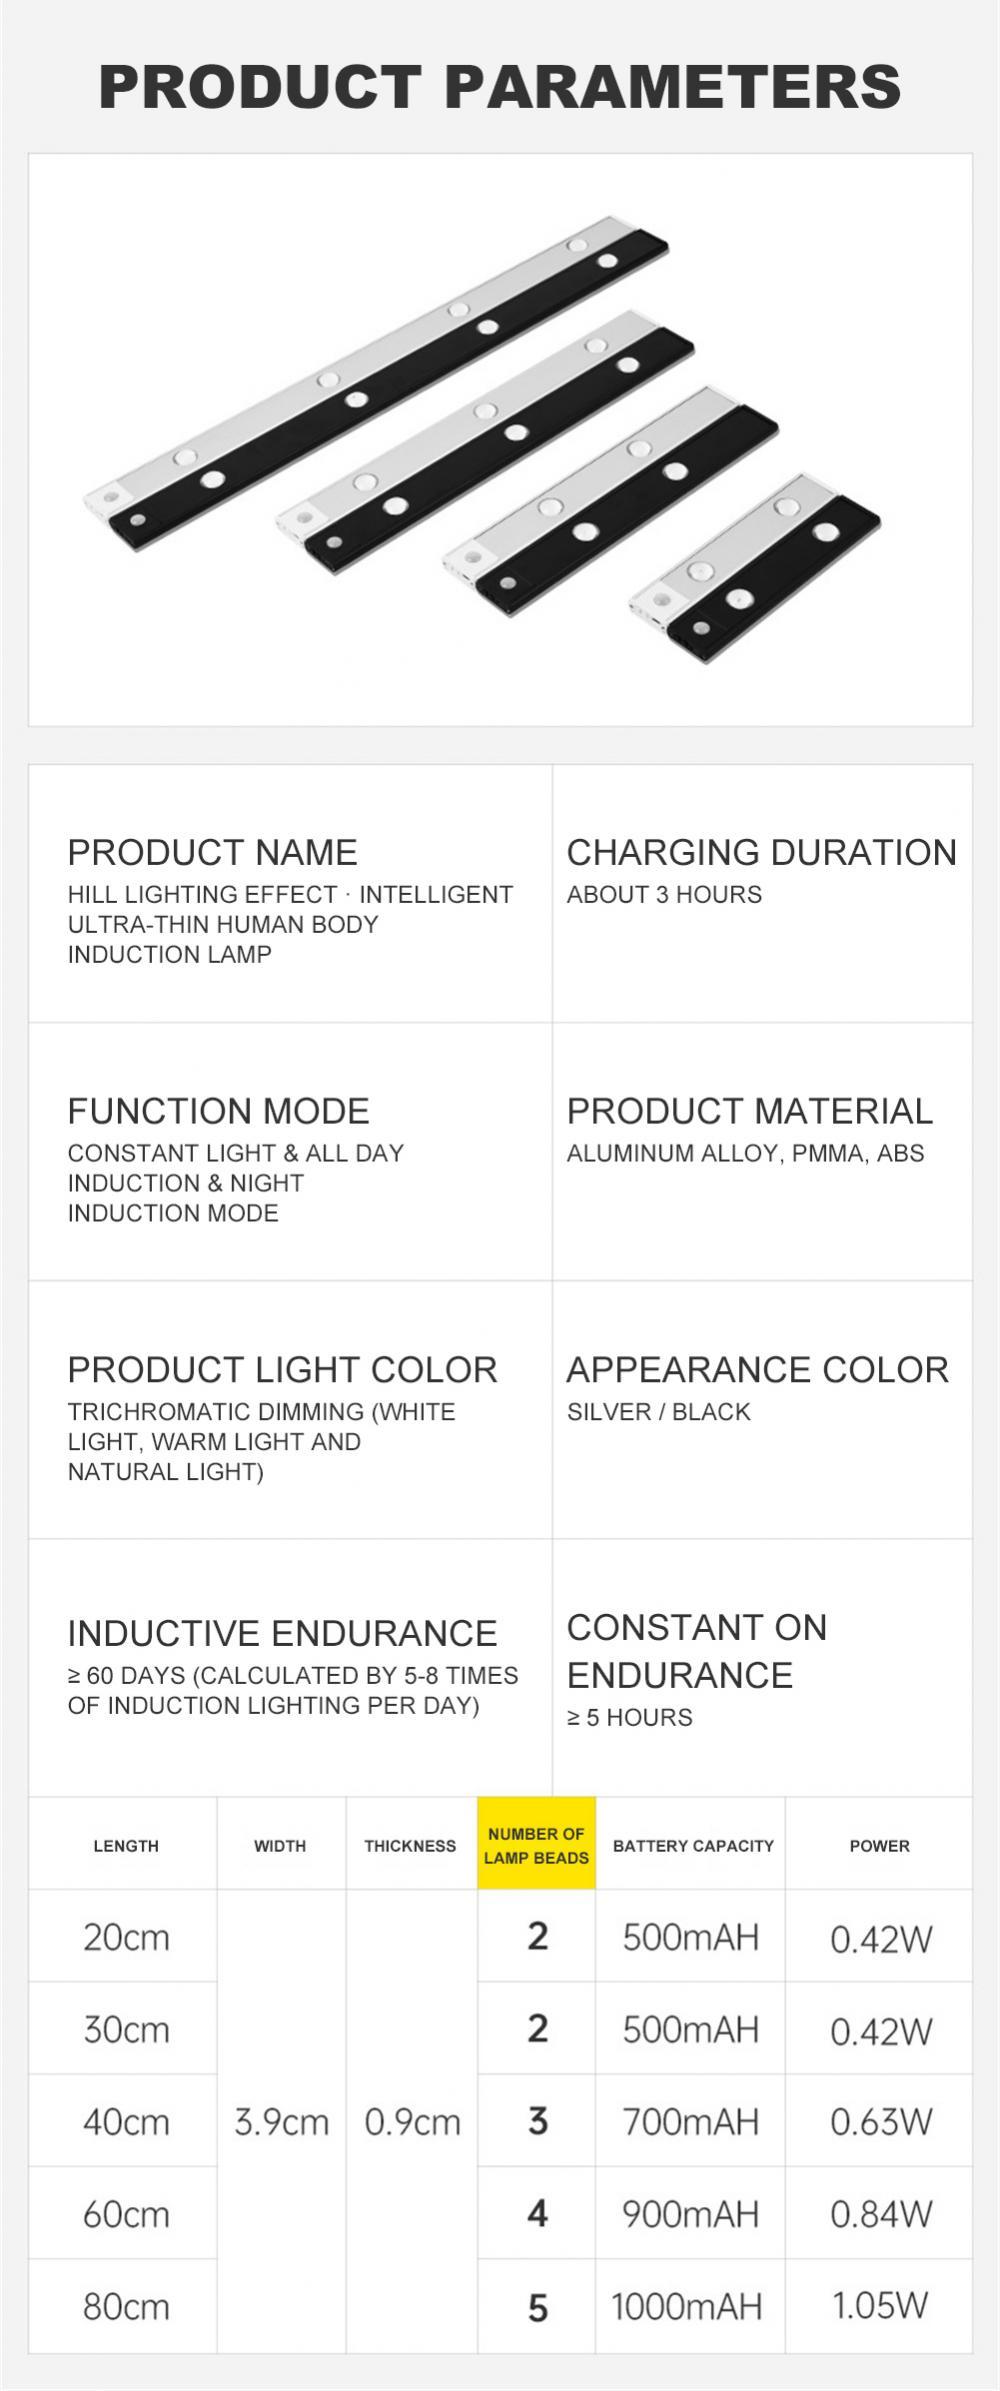Click the PRODUCT MATERIAL heading
1000x2391 pixels.
(749, 1111)
